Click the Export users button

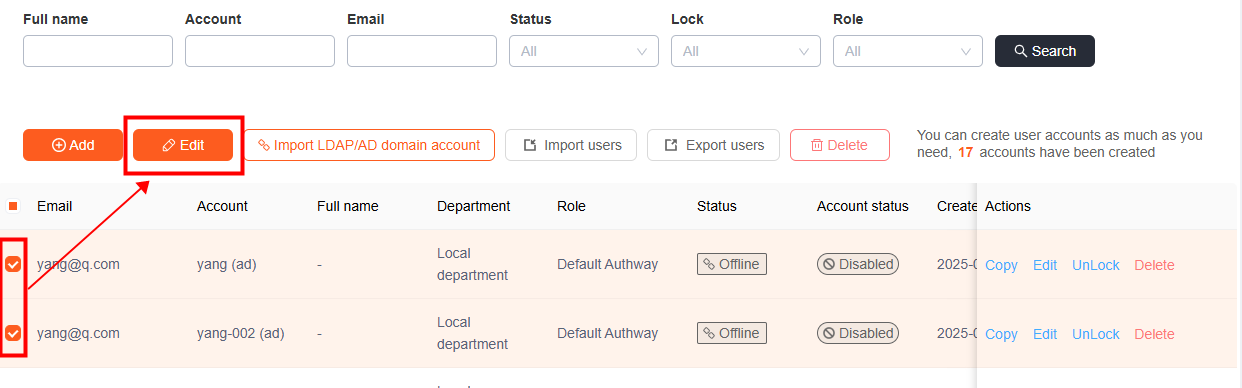tap(713, 145)
